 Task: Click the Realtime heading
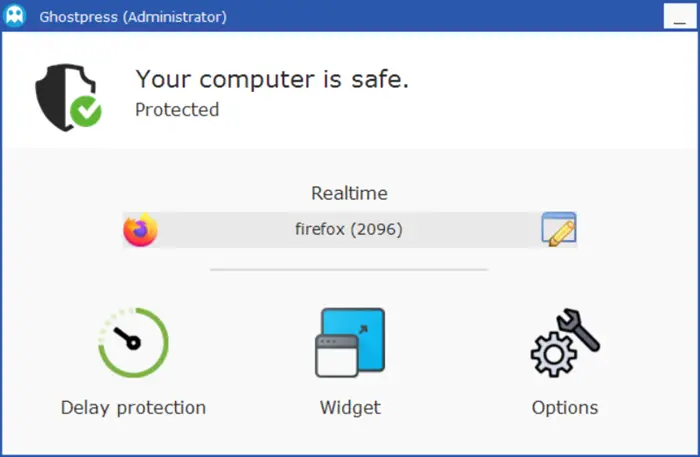[x=349, y=193]
